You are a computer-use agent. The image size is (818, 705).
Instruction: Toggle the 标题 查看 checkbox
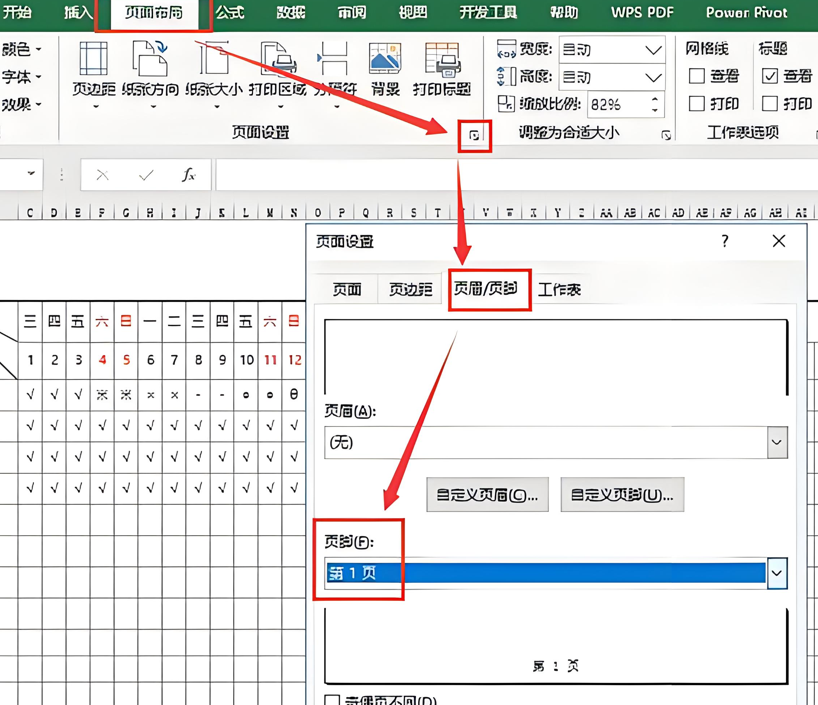coord(770,76)
